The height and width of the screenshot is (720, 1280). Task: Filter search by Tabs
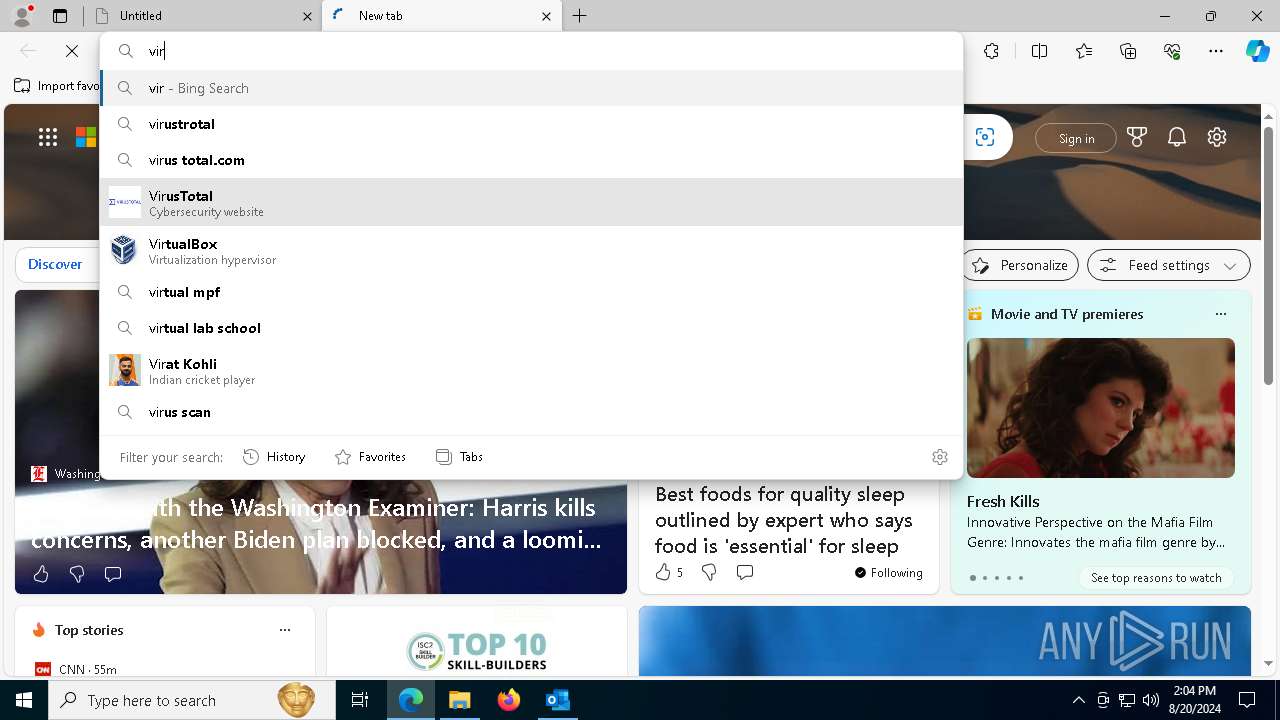coord(460,457)
